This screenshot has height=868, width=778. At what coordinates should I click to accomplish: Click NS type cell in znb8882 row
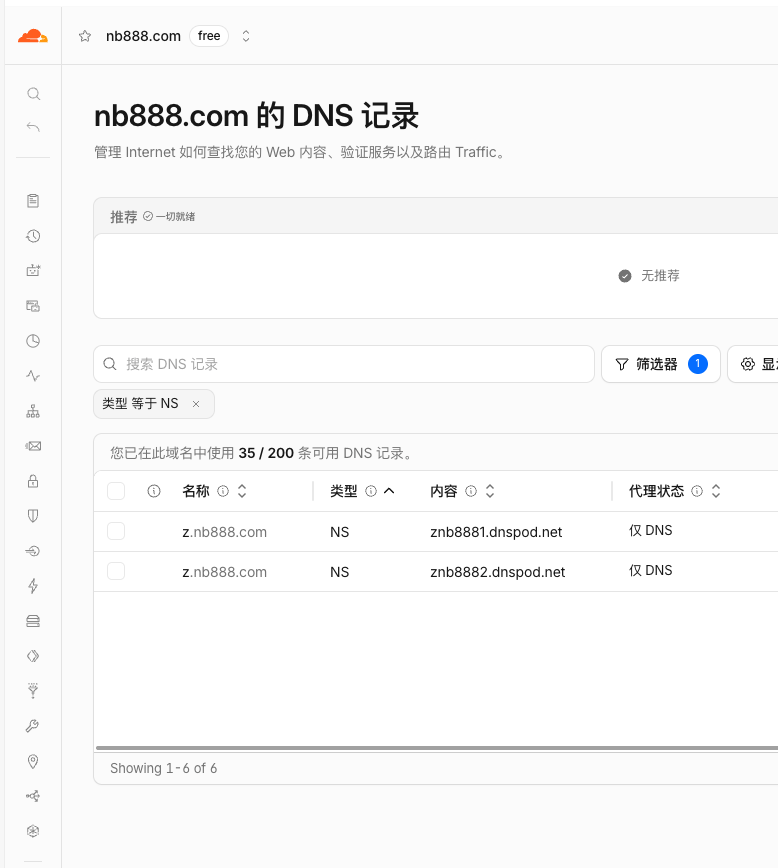339,572
